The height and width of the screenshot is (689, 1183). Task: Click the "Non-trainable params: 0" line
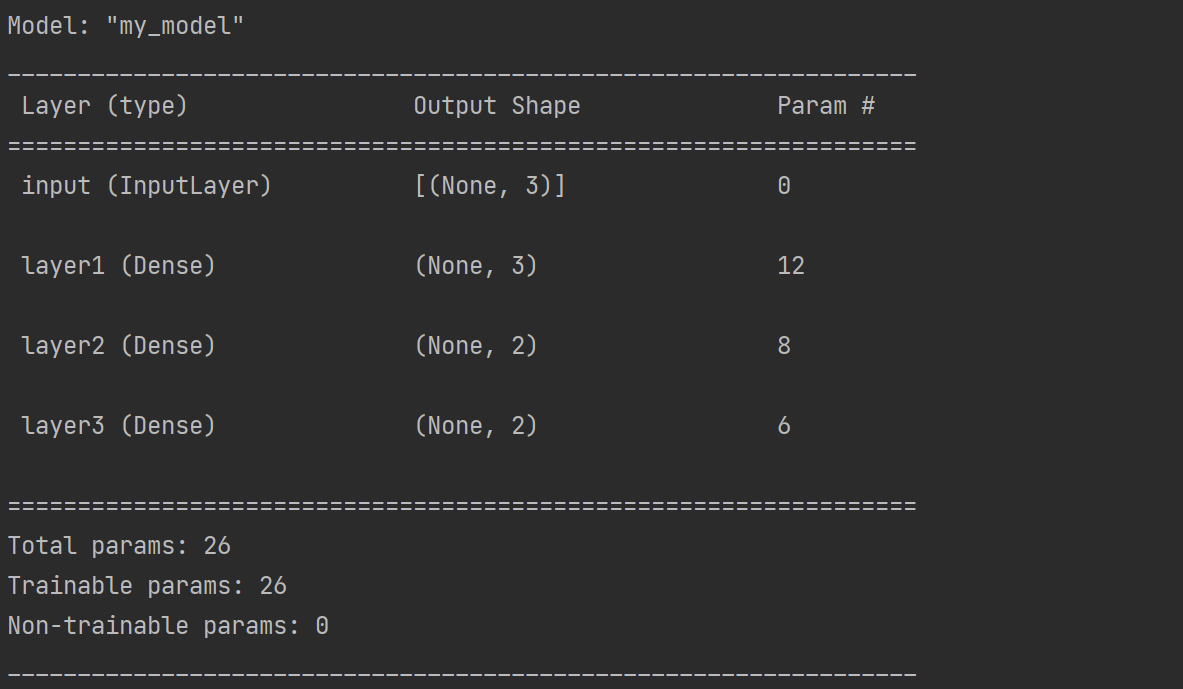click(x=168, y=626)
